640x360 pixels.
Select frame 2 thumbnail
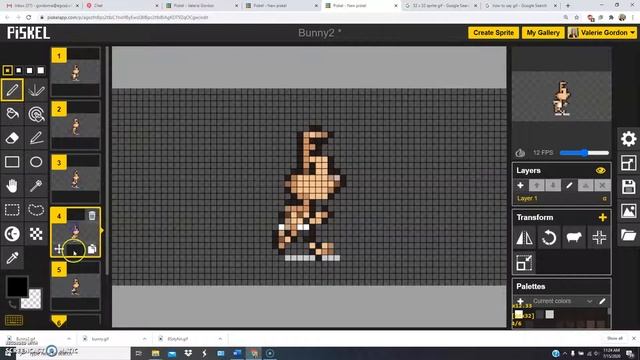(76, 126)
